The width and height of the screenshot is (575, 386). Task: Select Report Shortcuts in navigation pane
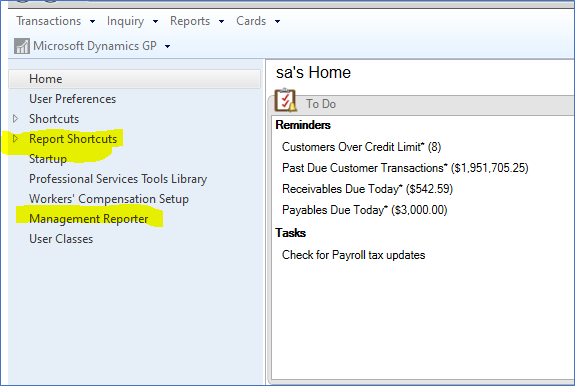click(73, 139)
